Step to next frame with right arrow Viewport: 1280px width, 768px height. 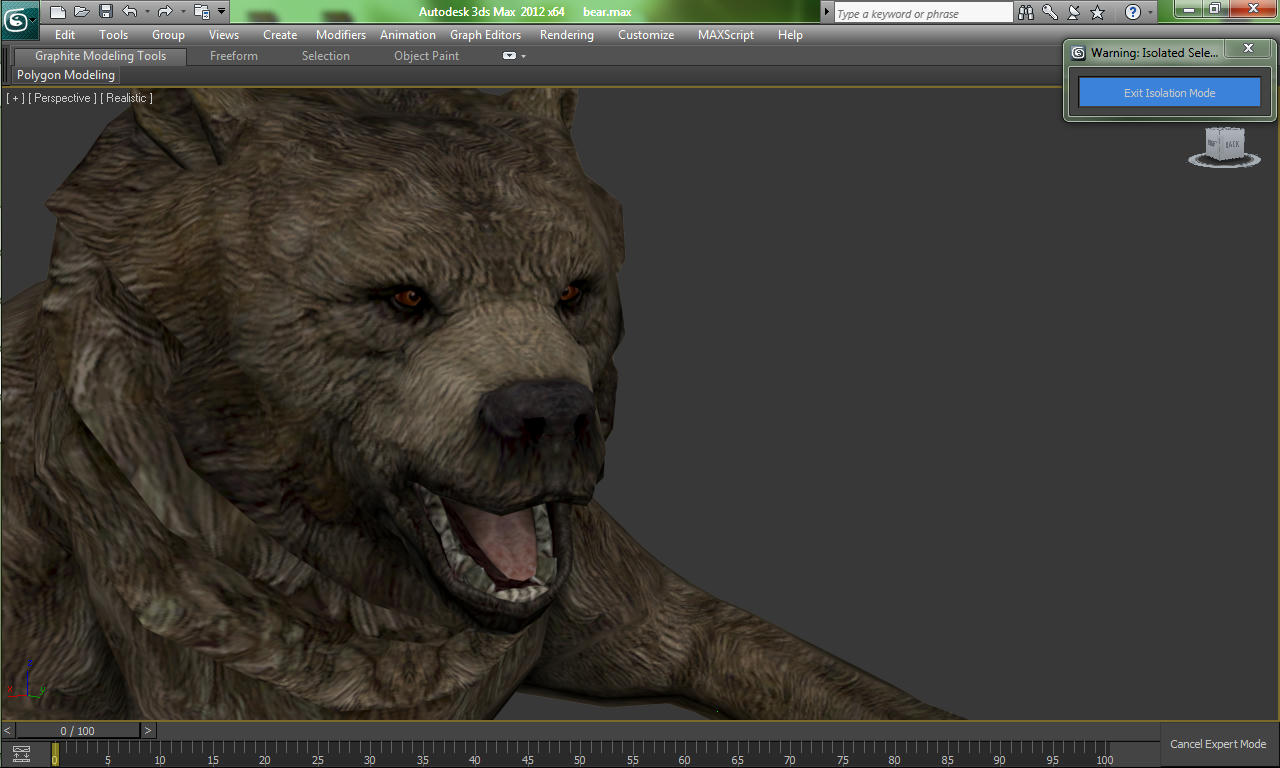coord(148,731)
